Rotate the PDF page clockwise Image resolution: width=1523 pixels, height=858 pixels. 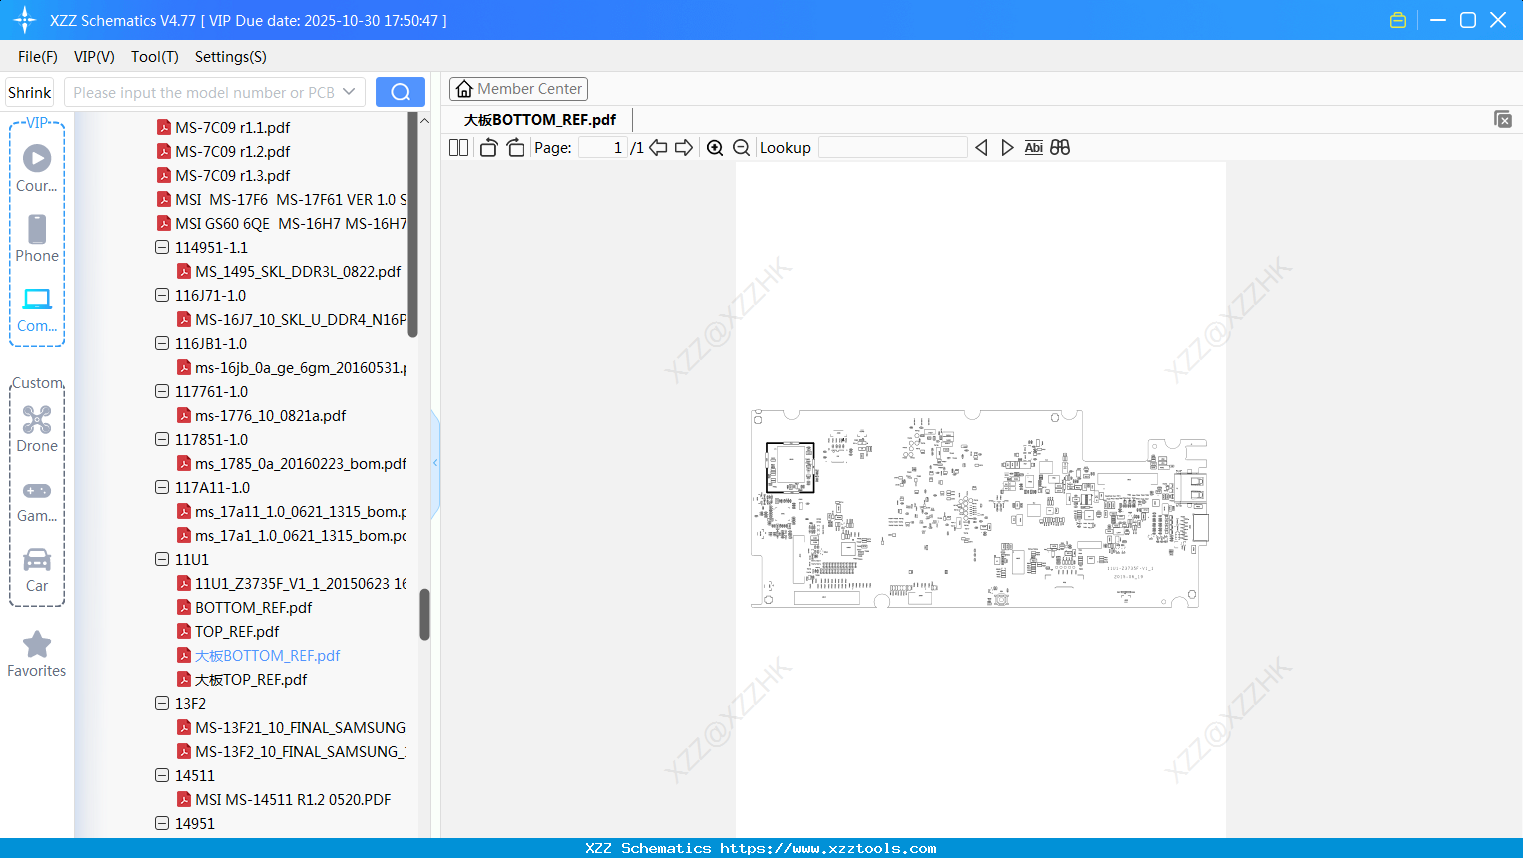[x=515, y=148]
